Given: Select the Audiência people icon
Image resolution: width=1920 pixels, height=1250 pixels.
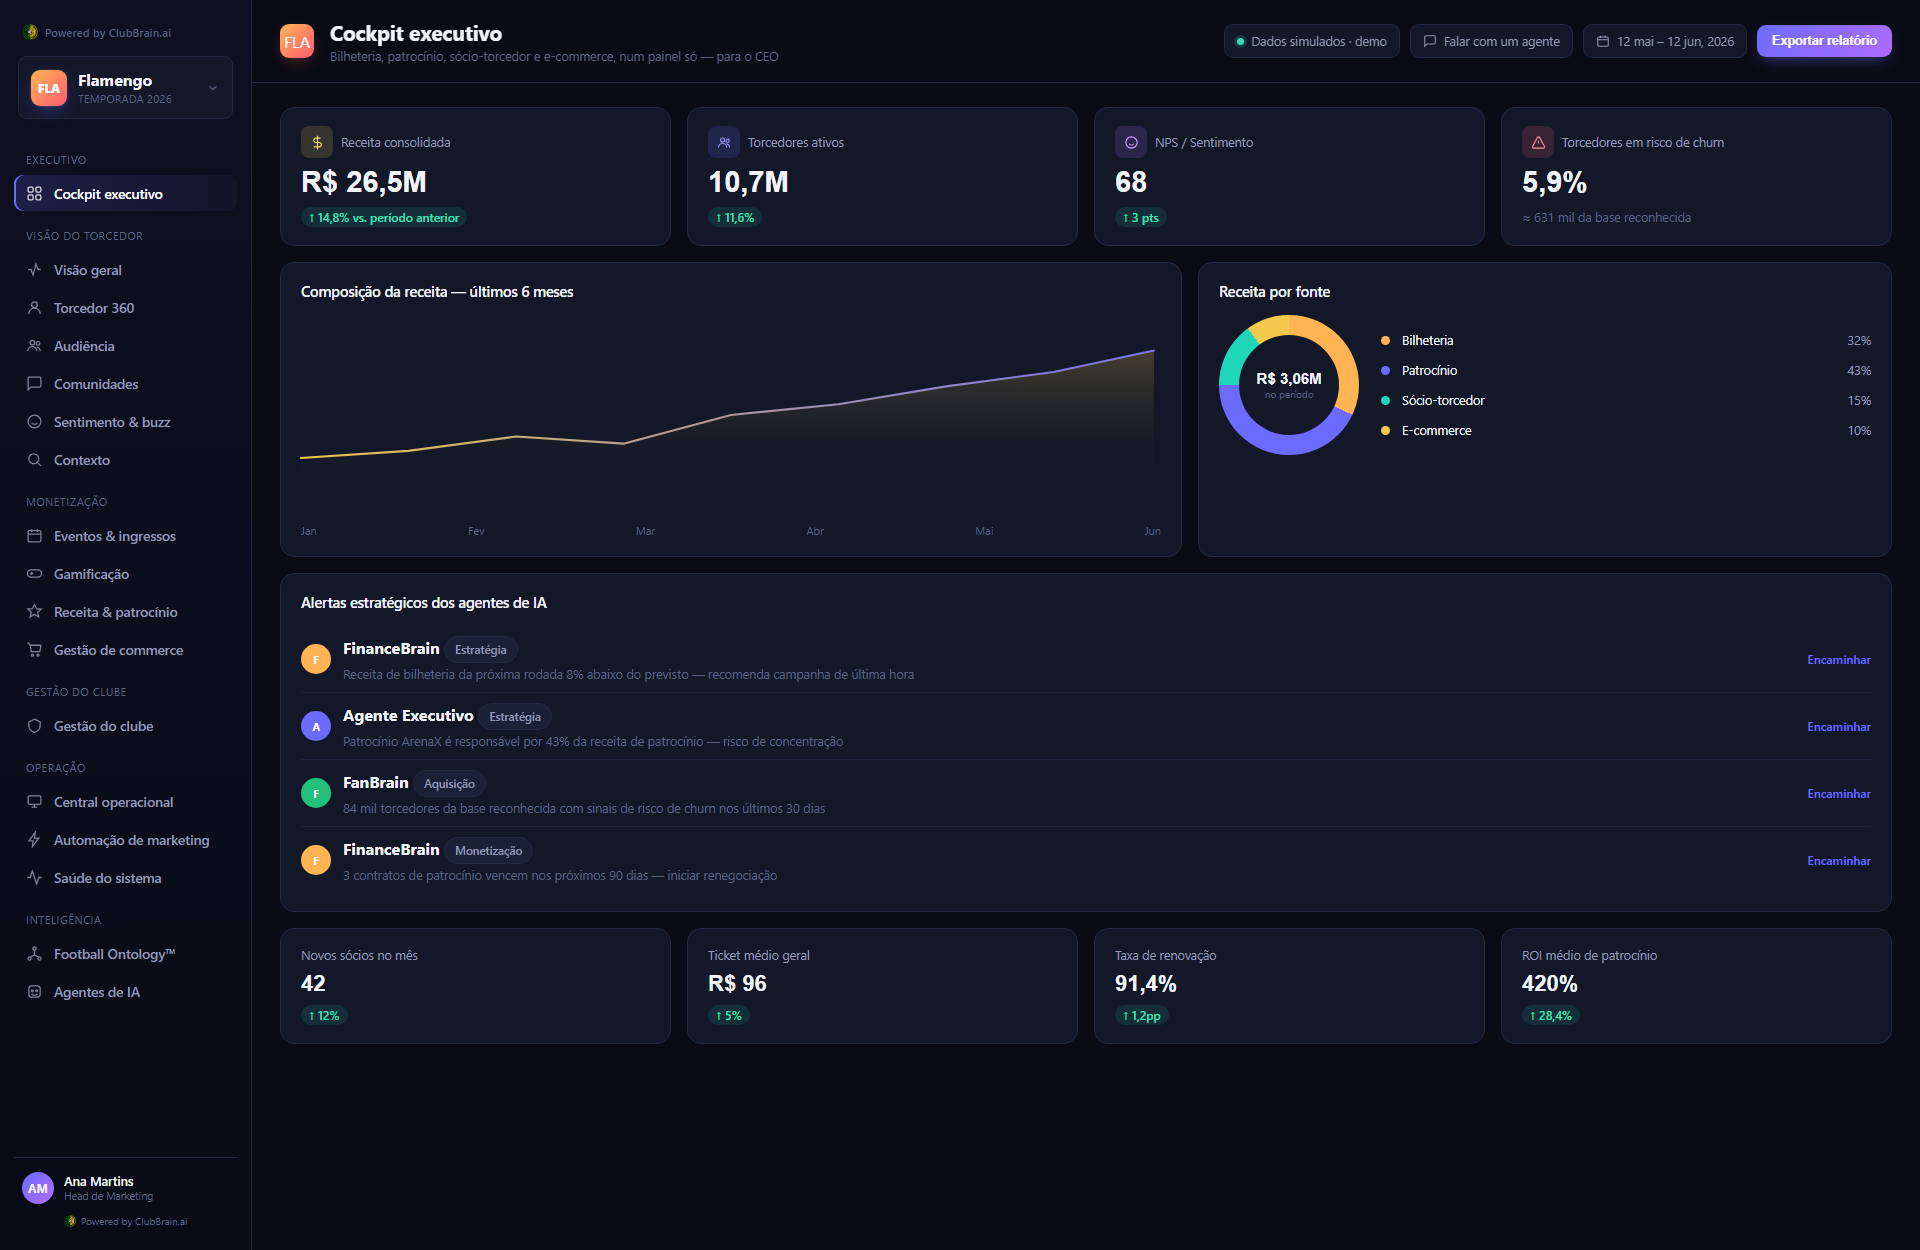Looking at the screenshot, I should [34, 346].
